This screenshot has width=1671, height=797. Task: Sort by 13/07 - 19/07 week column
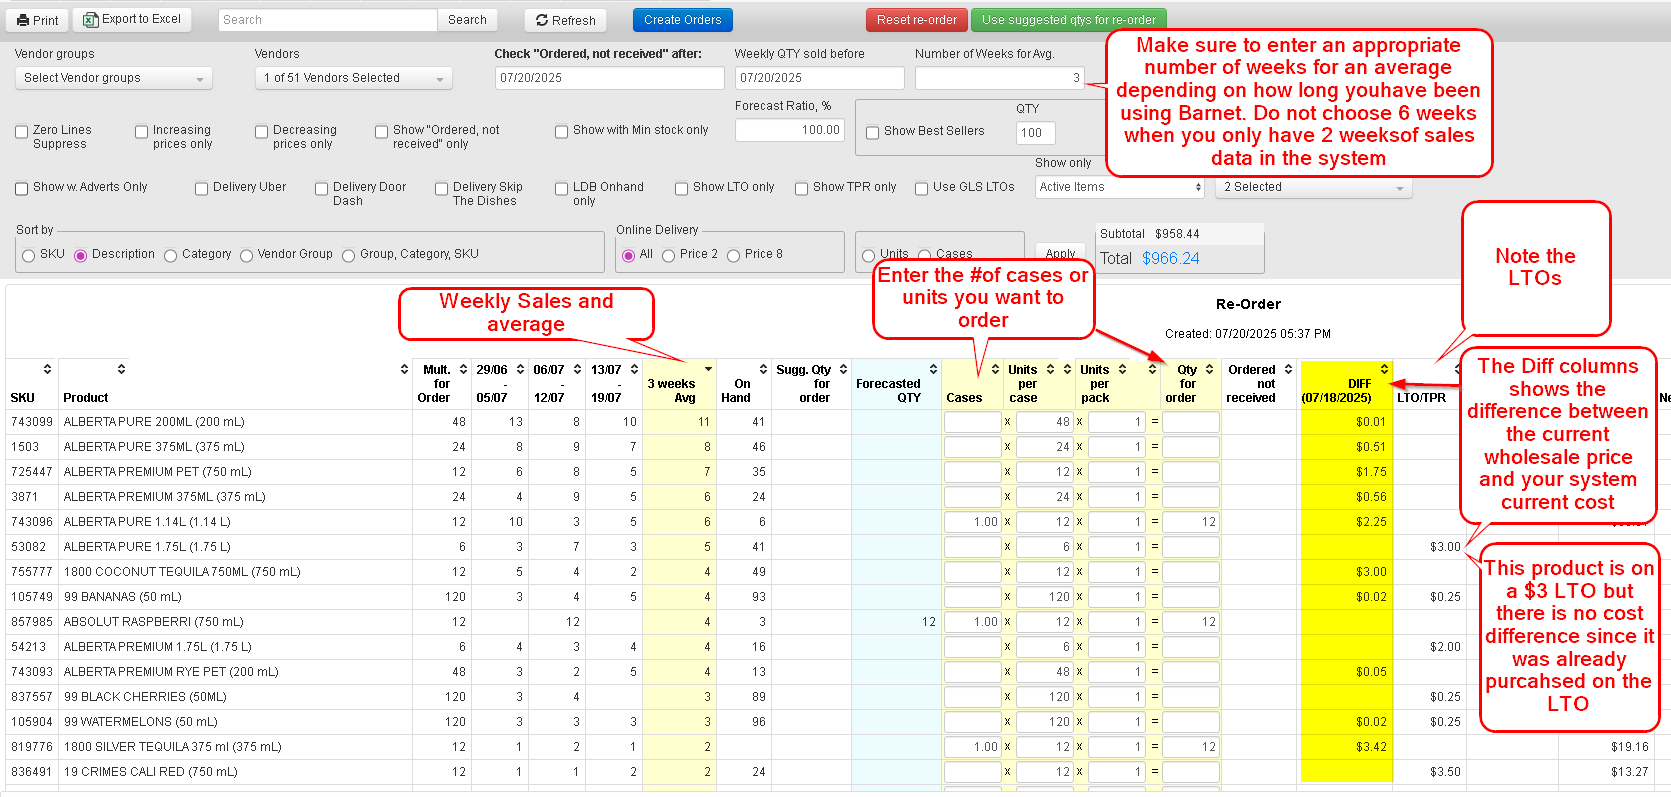(x=634, y=369)
